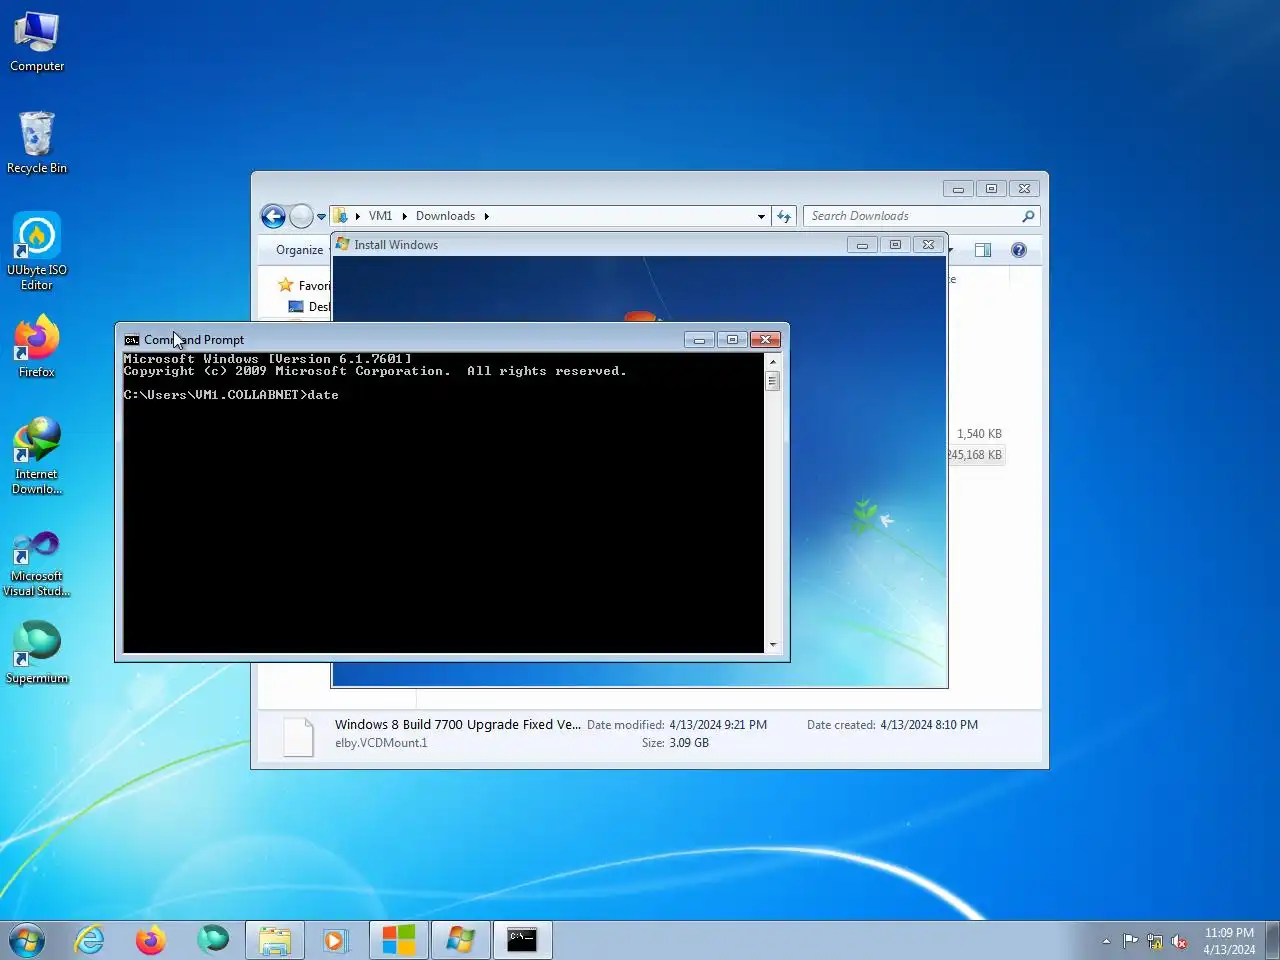Viewport: 1280px width, 960px height.
Task: Open the Windows Start menu orb
Action: pyautogui.click(x=26, y=940)
